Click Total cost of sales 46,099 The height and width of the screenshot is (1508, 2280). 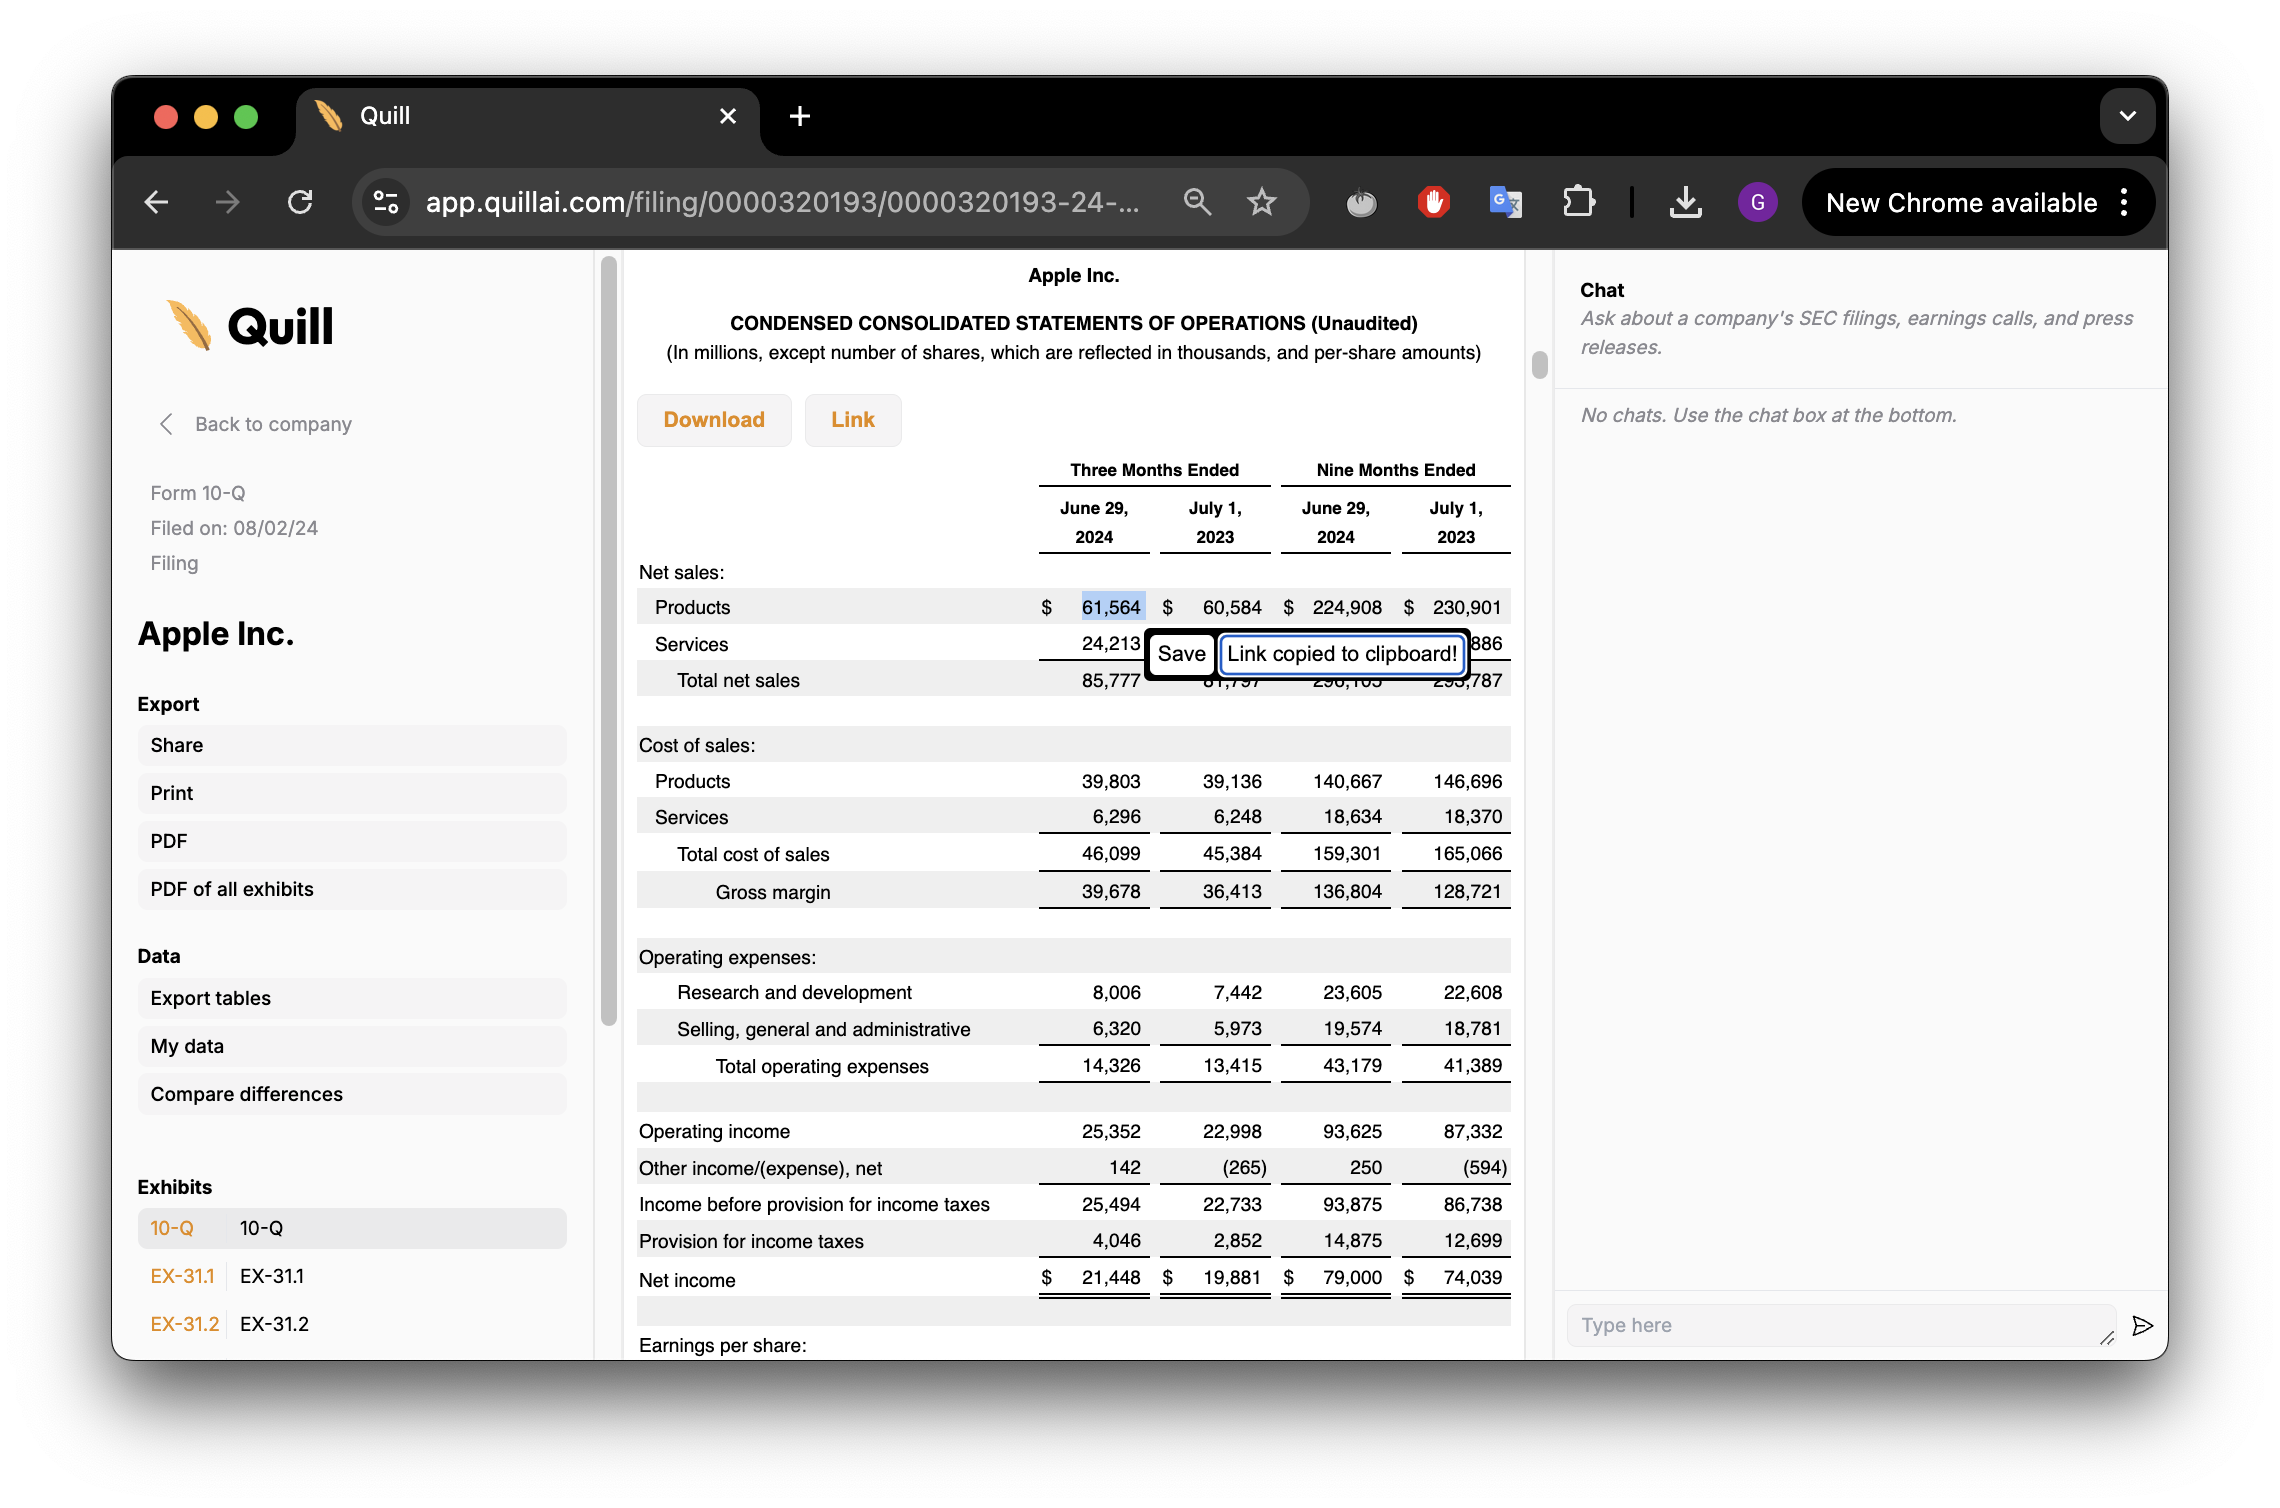click(x=1111, y=854)
